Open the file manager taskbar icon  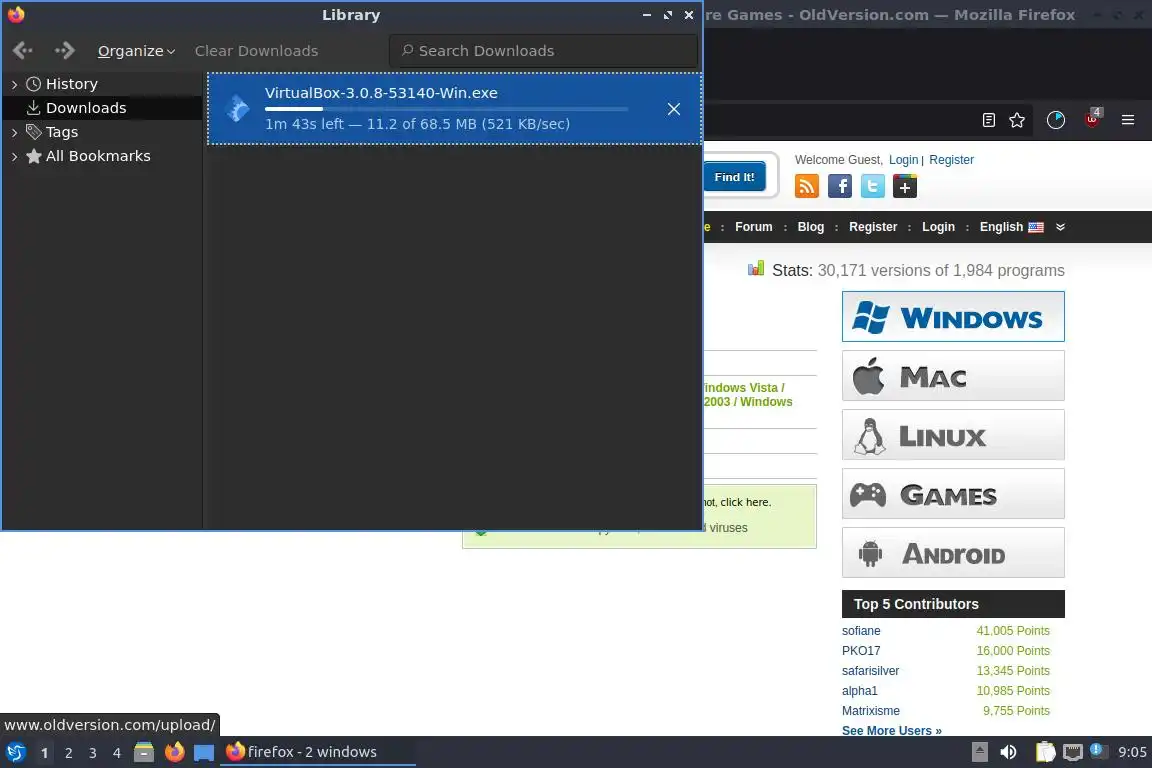click(144, 752)
